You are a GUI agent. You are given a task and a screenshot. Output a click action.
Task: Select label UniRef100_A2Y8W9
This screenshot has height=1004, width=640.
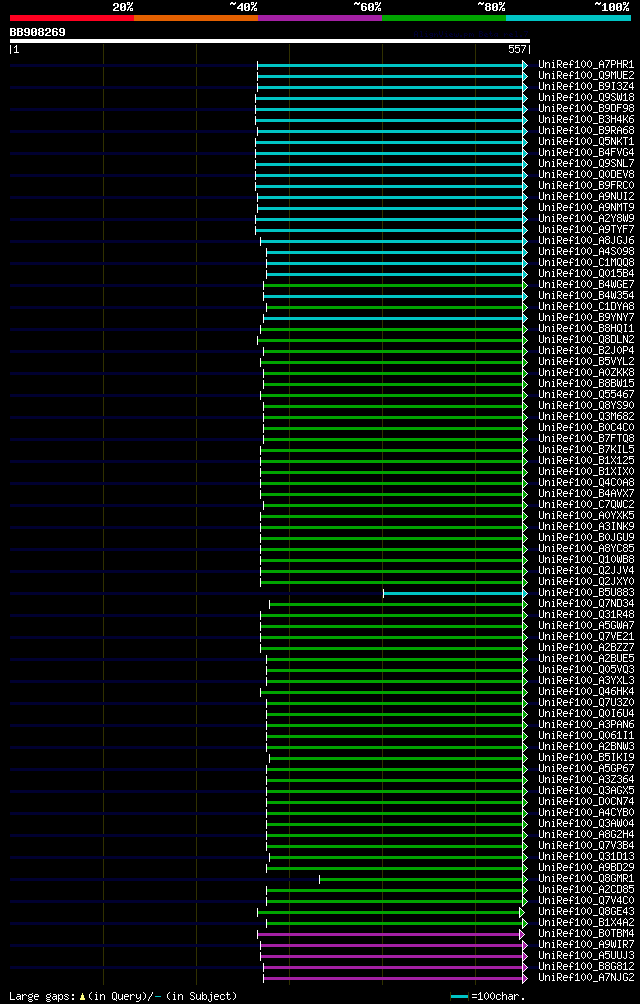point(586,218)
